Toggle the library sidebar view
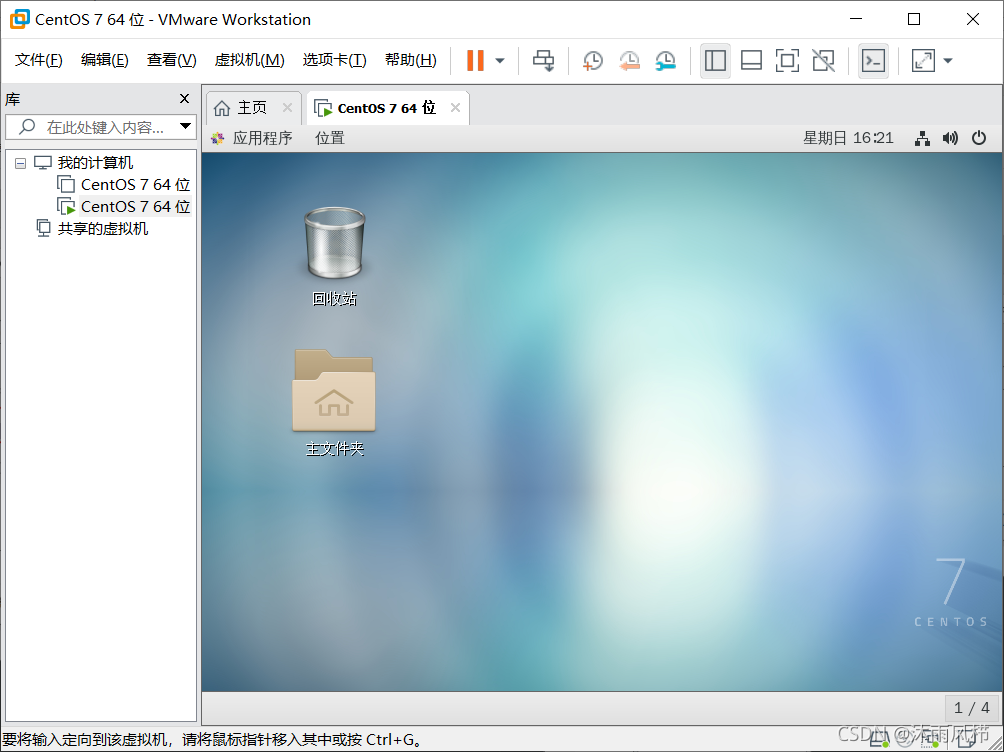 715,61
